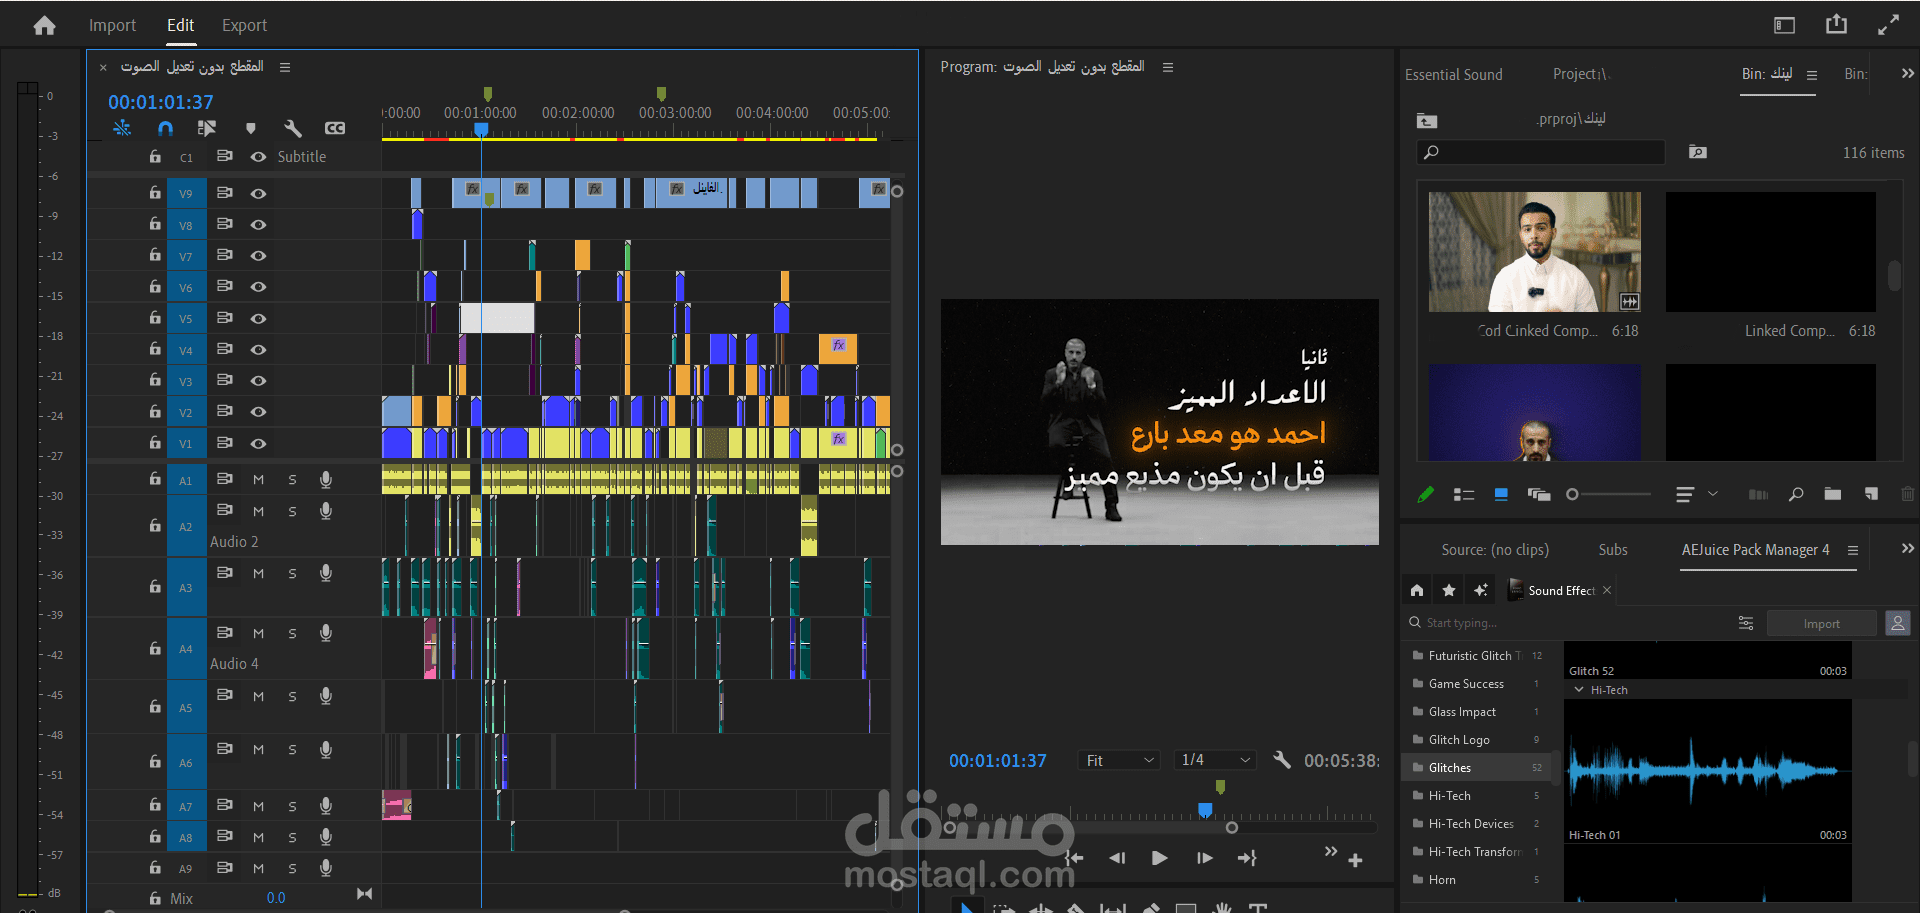Toggle lock on video track V7

(x=155, y=255)
